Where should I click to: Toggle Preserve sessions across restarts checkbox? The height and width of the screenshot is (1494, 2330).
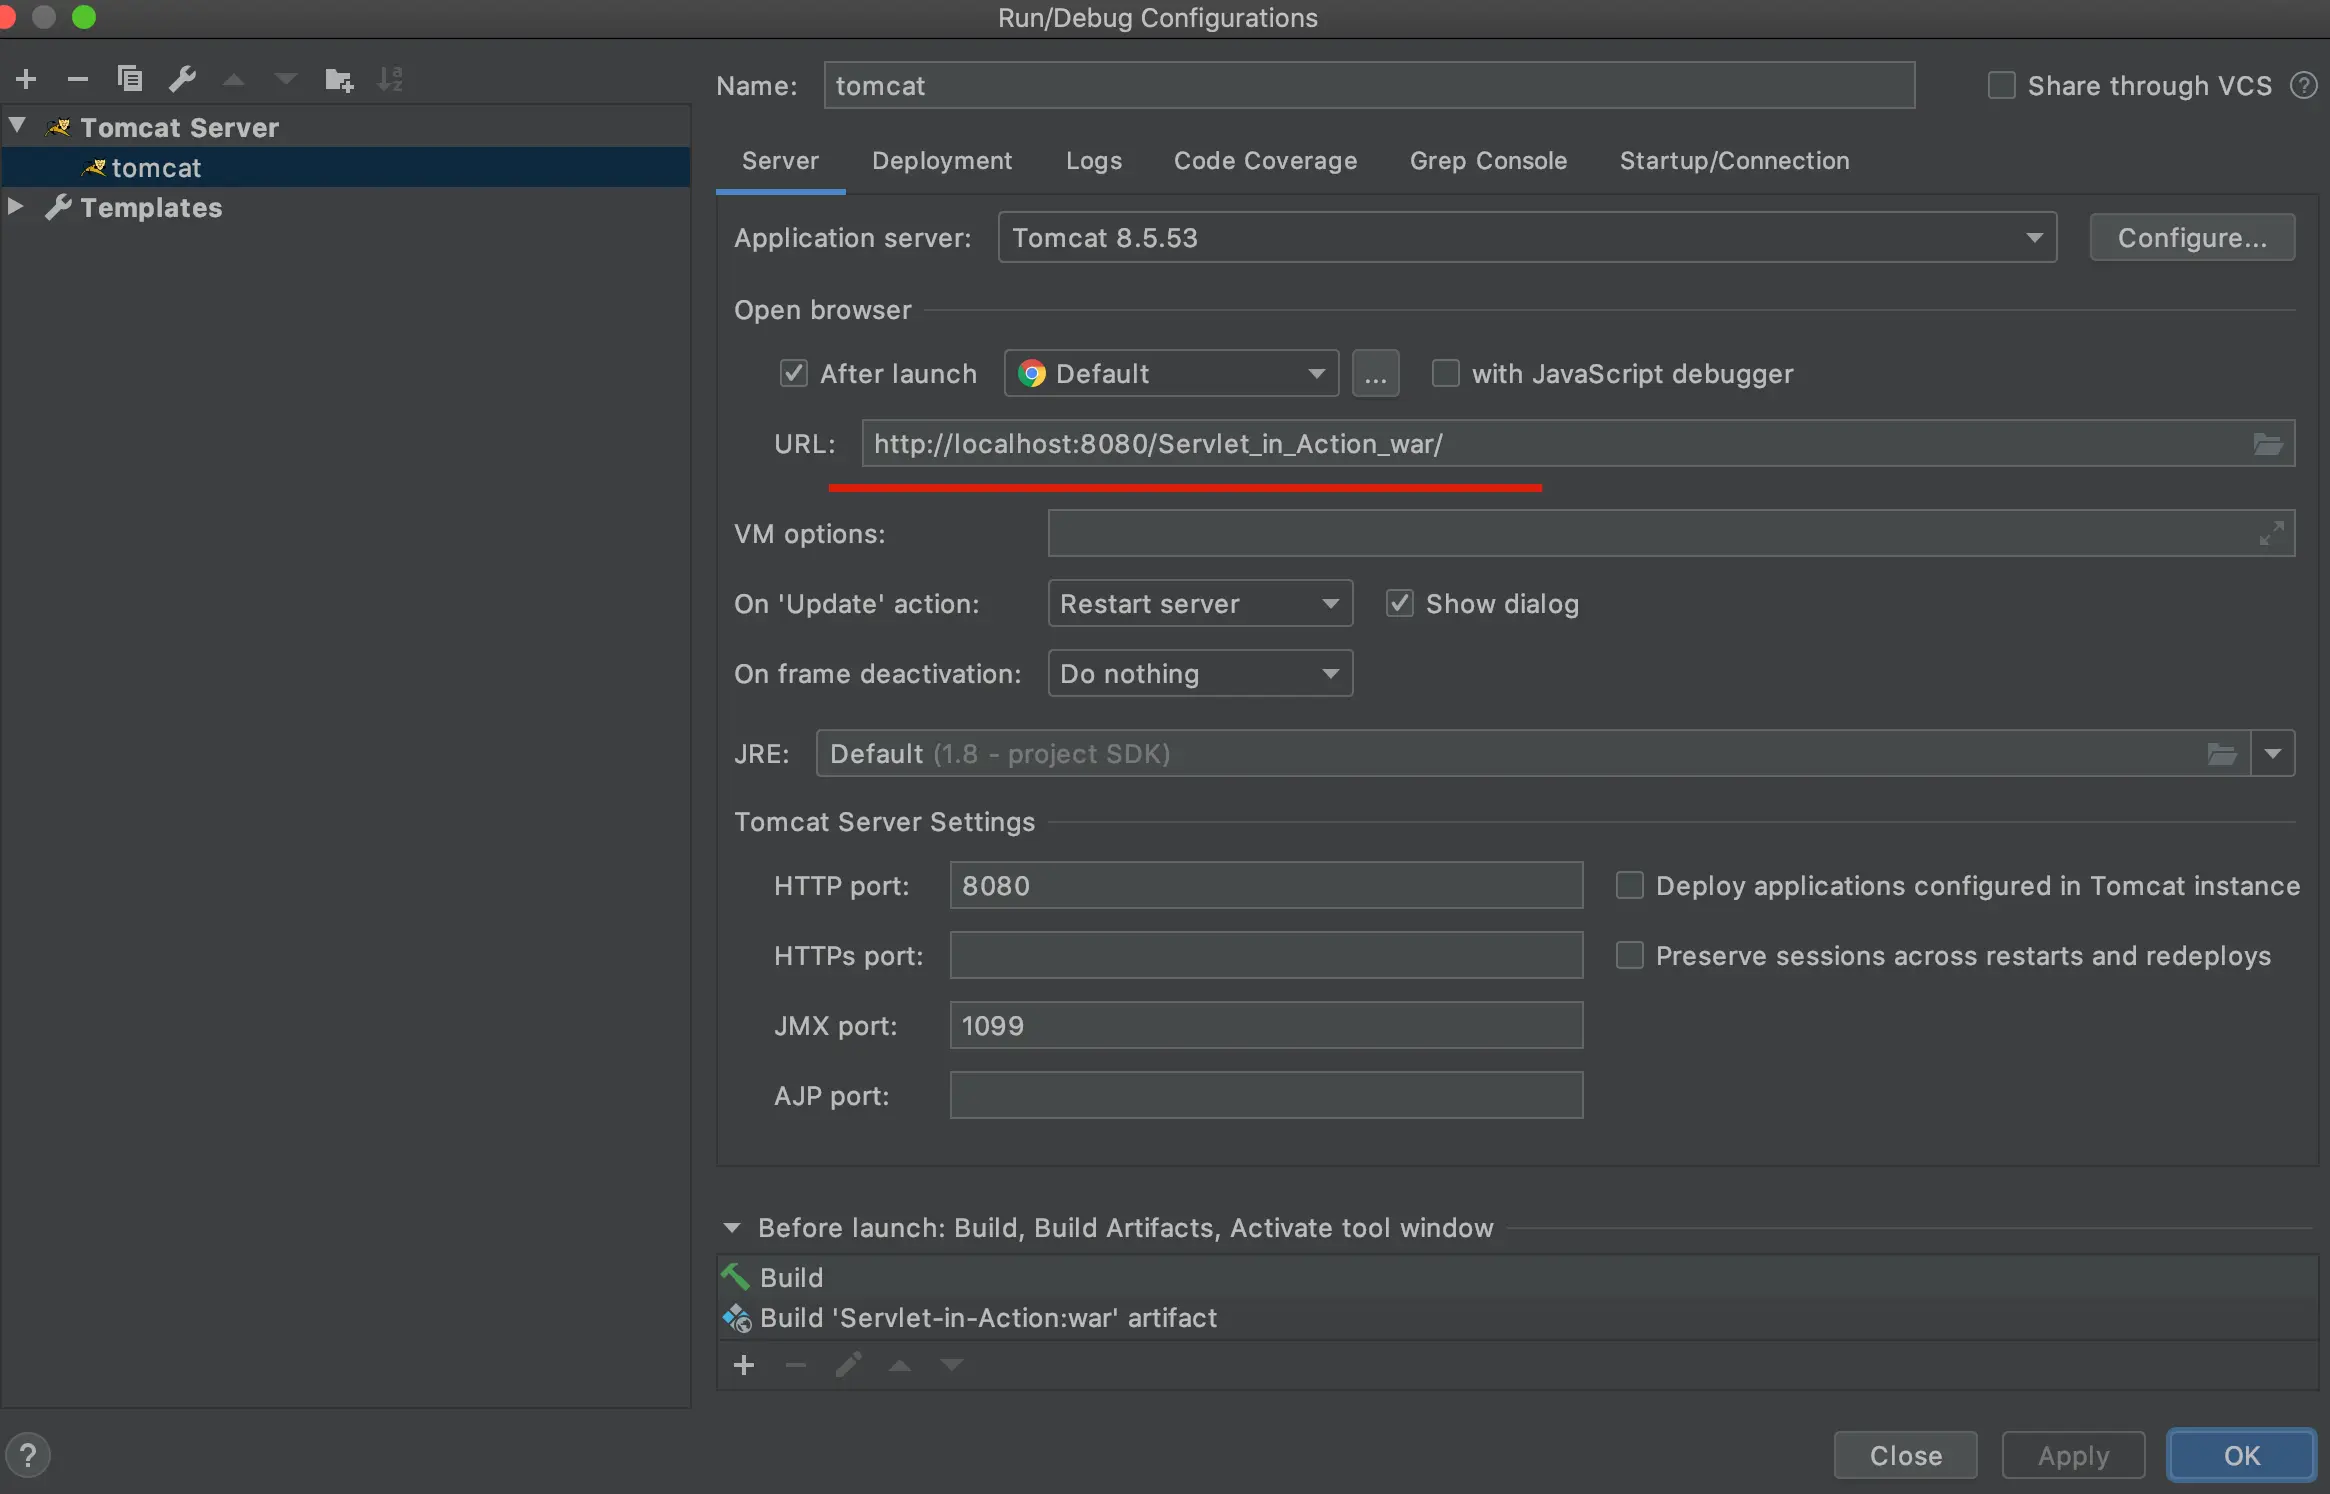pyautogui.click(x=1630, y=956)
